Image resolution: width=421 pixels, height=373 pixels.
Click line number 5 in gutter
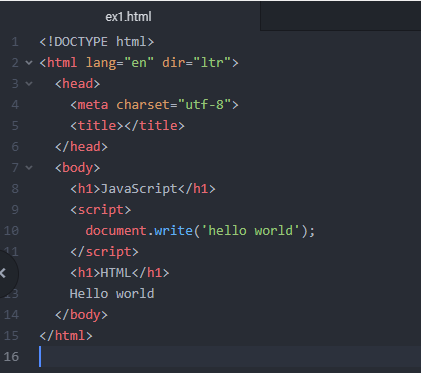[15, 126]
